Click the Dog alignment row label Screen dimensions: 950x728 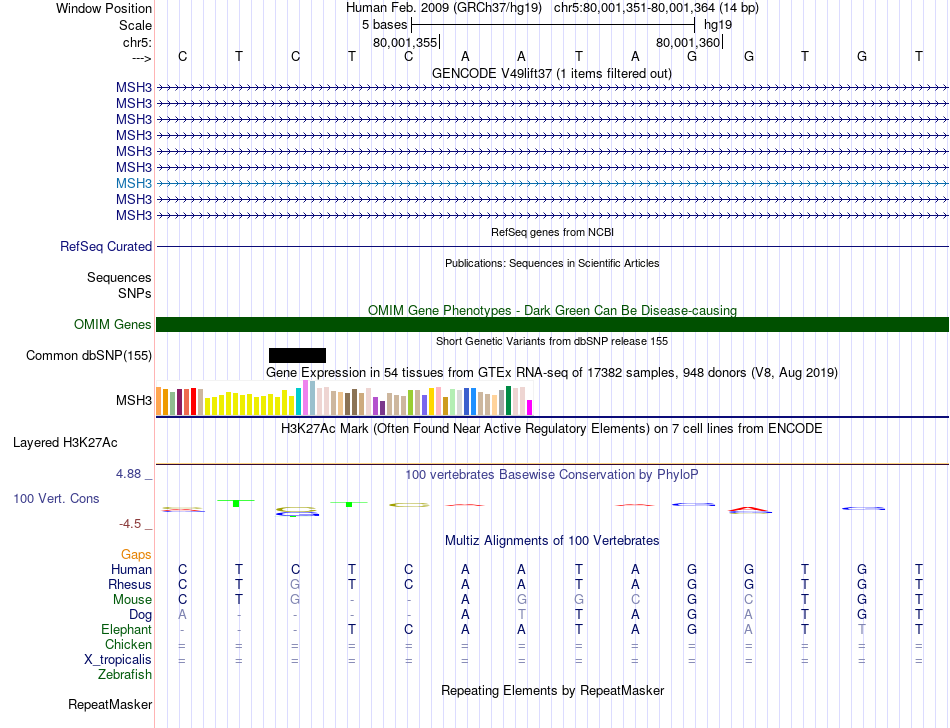[141, 615]
